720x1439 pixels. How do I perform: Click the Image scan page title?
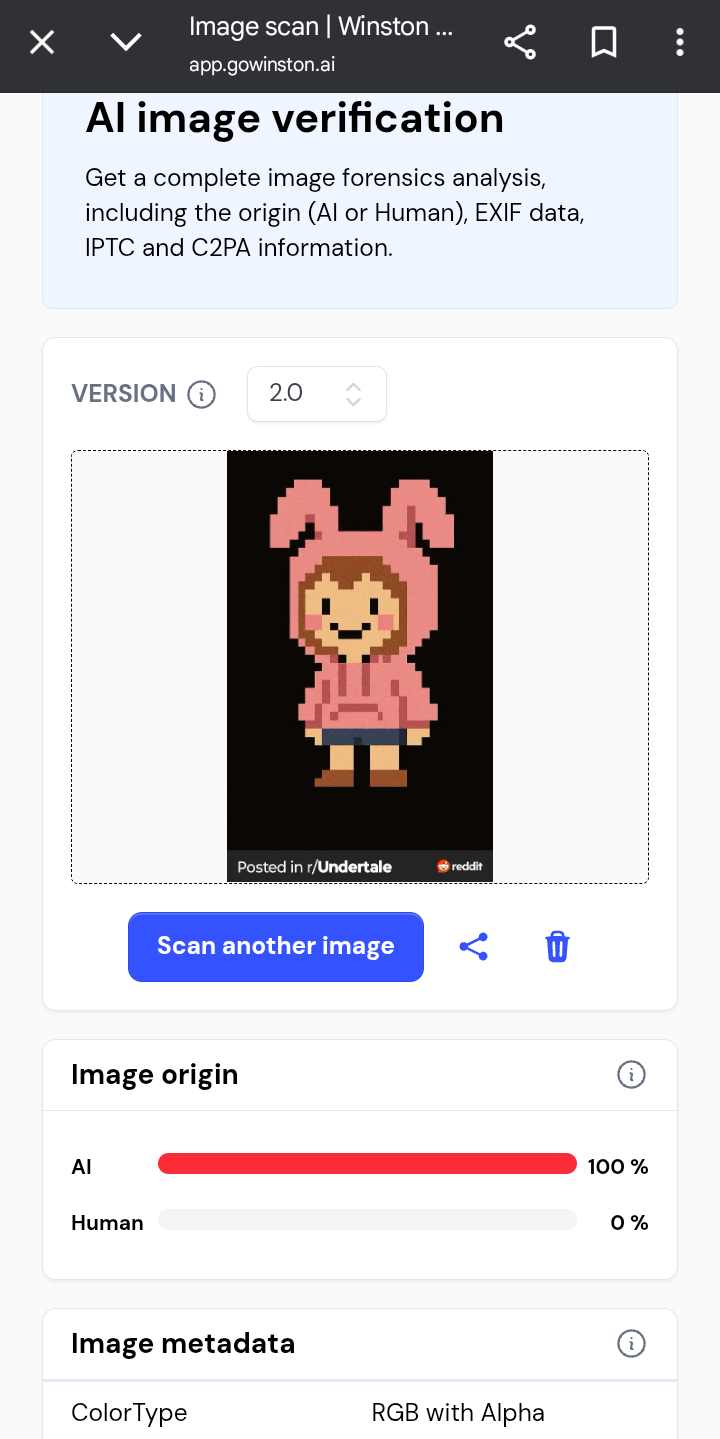(x=321, y=27)
